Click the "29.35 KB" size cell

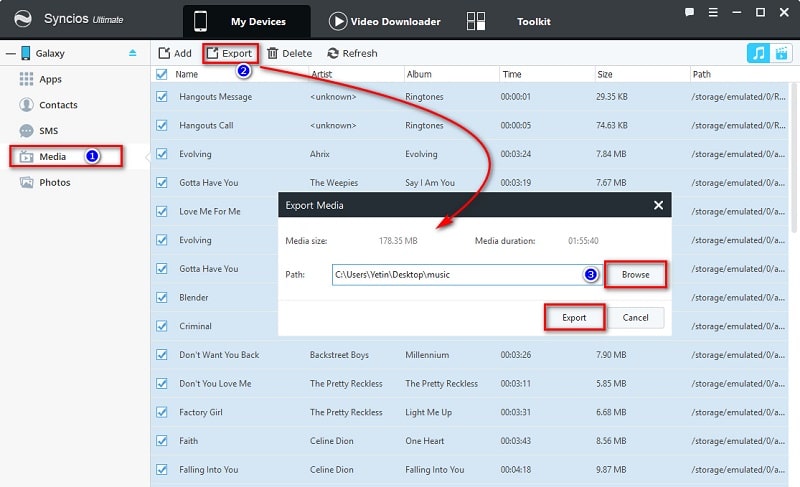612,96
